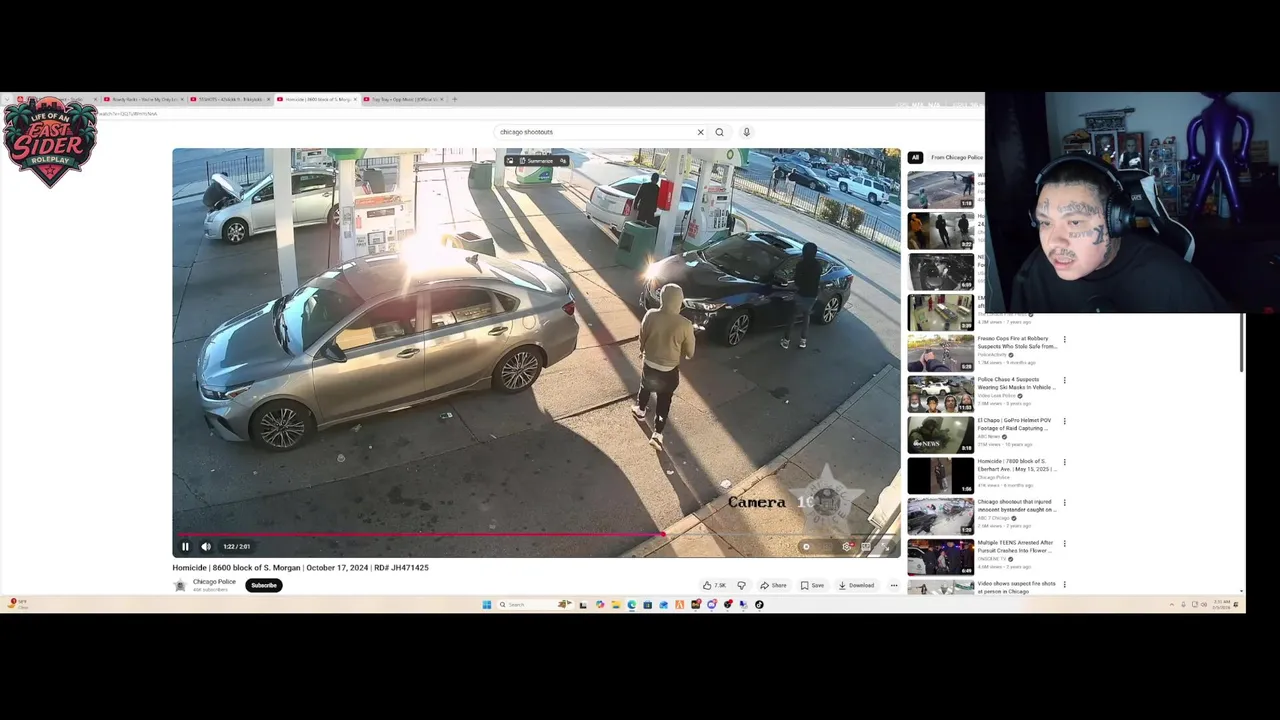Open the video player settings gear
This screenshot has height=720, width=1280.
click(846, 546)
